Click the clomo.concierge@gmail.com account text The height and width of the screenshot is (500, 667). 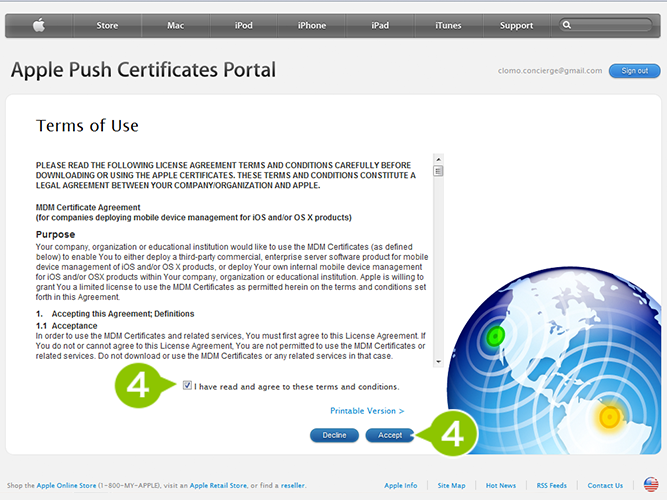[x=550, y=71]
